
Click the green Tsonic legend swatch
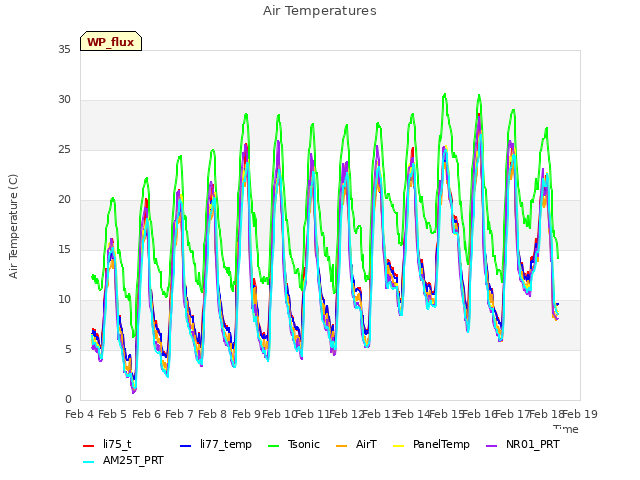(x=273, y=445)
